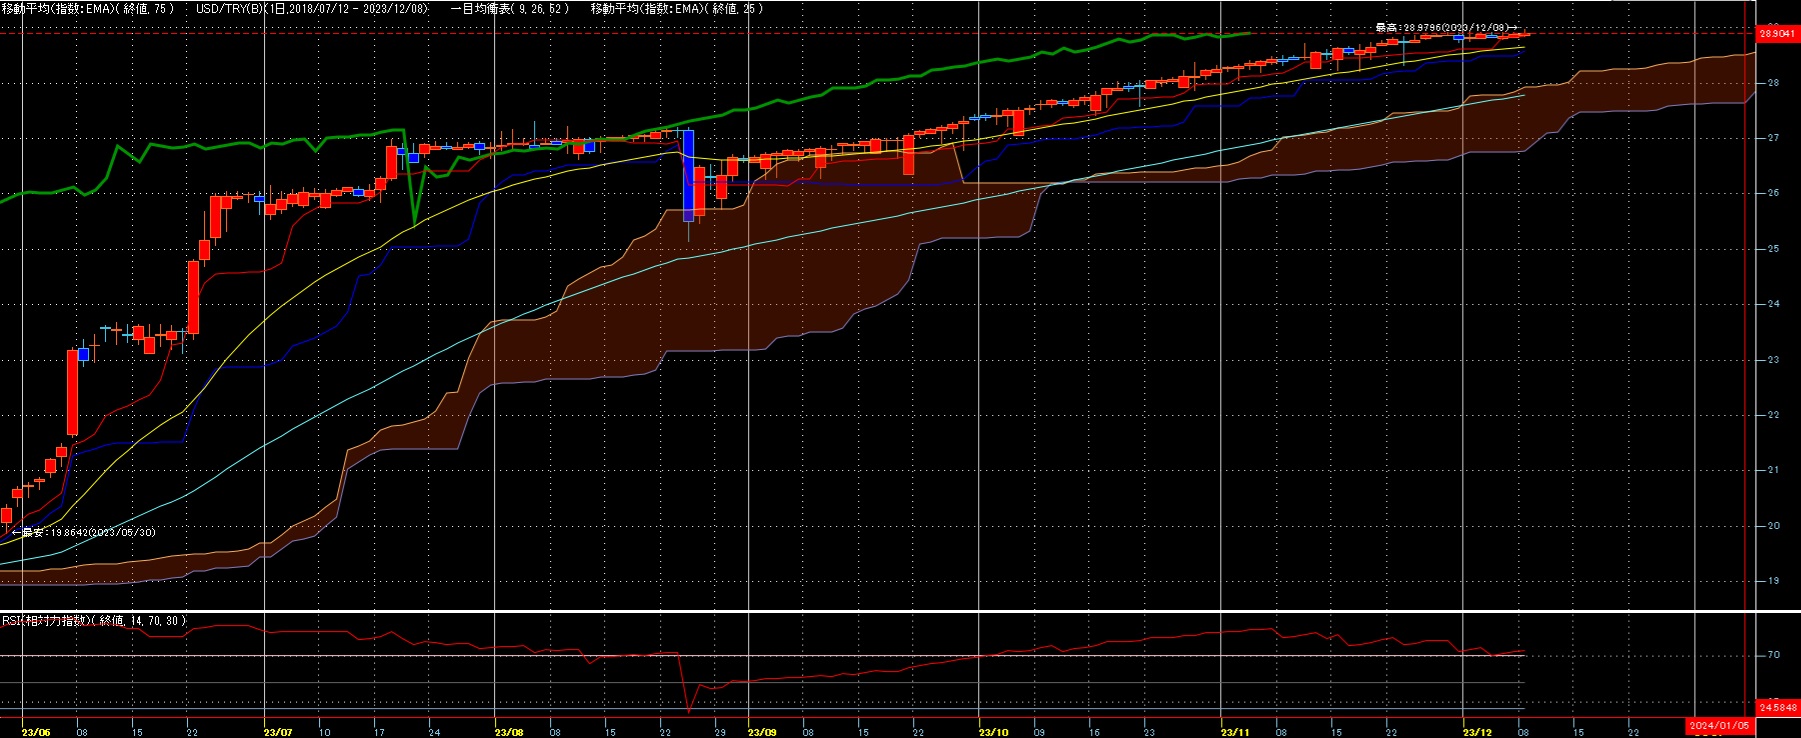Click the 21 price axis label
1801x738 pixels.
click(x=1774, y=470)
